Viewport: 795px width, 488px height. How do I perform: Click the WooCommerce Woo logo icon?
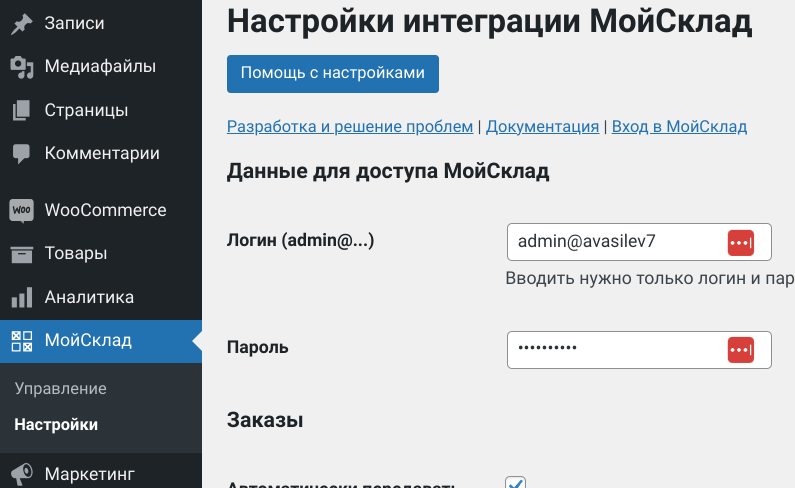(21, 210)
